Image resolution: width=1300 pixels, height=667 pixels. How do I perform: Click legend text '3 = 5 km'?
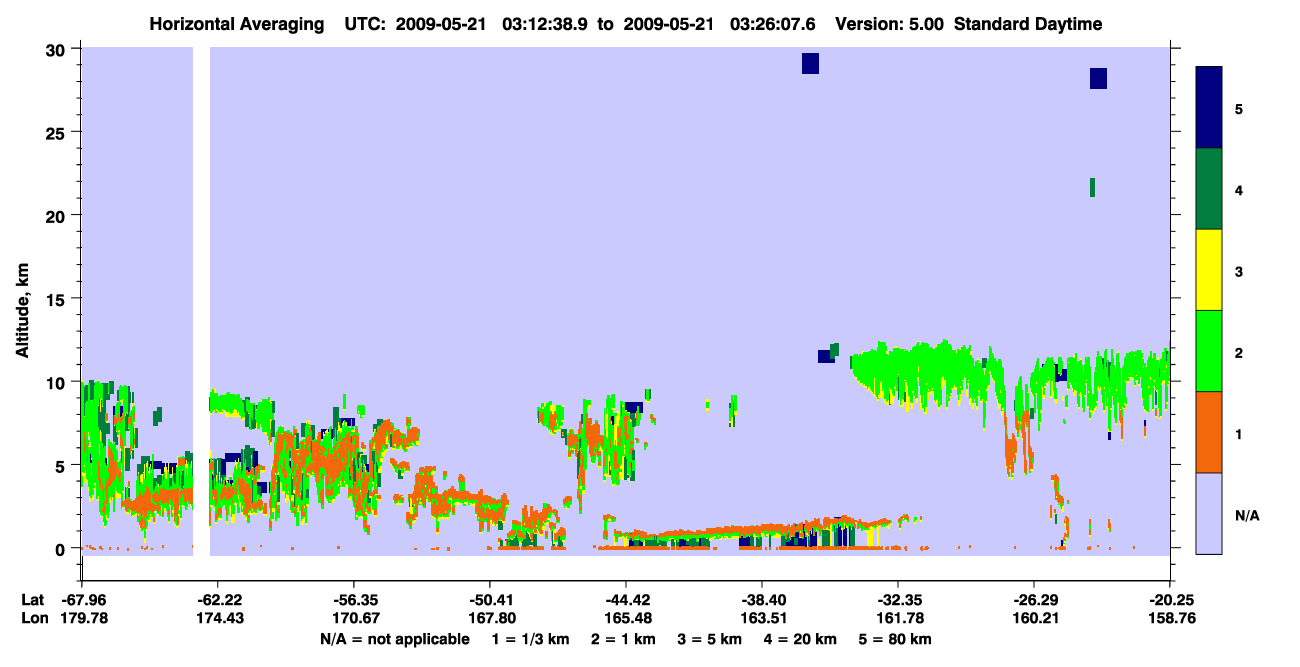(710, 639)
